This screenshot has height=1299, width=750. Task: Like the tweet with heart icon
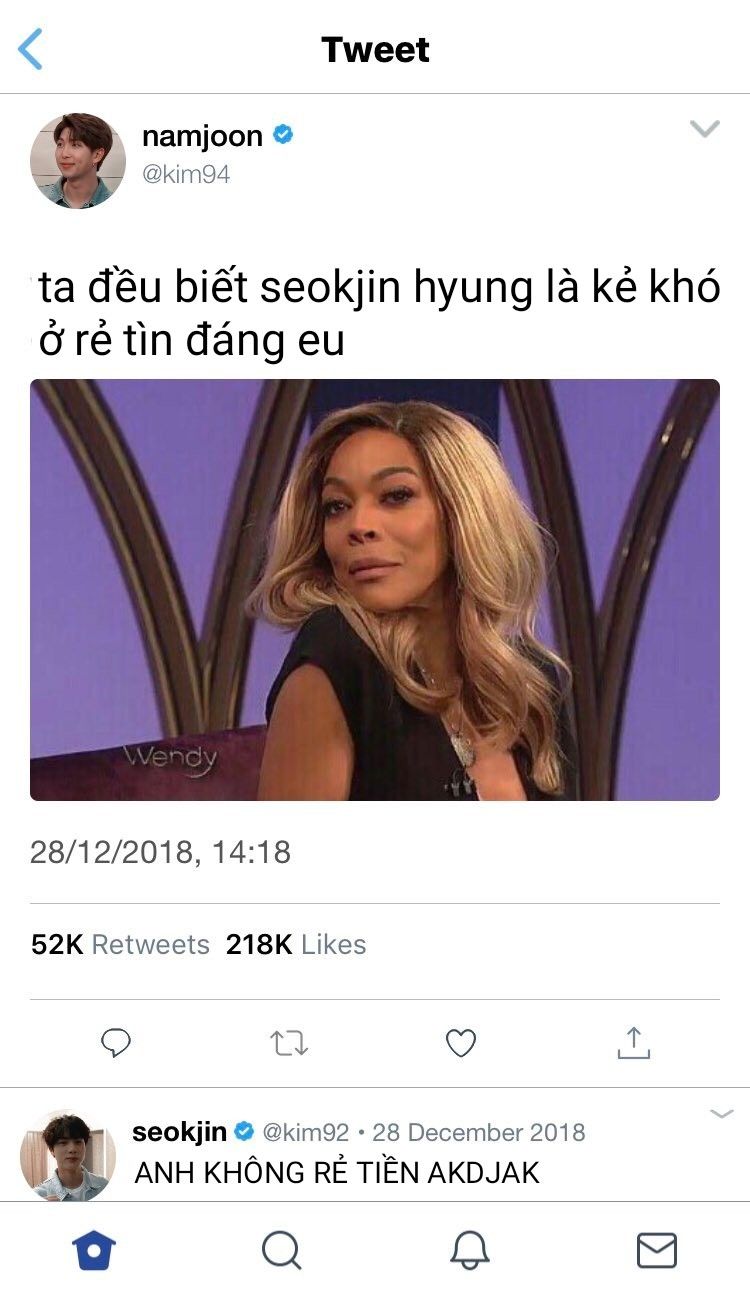(x=460, y=1044)
